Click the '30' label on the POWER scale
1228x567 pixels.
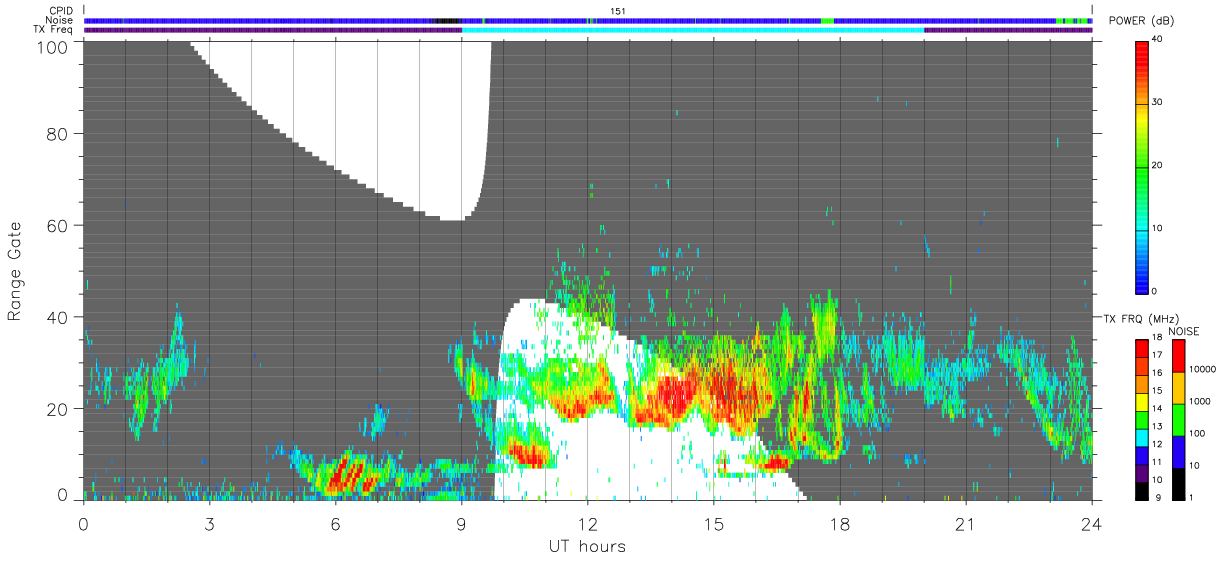pos(1158,103)
